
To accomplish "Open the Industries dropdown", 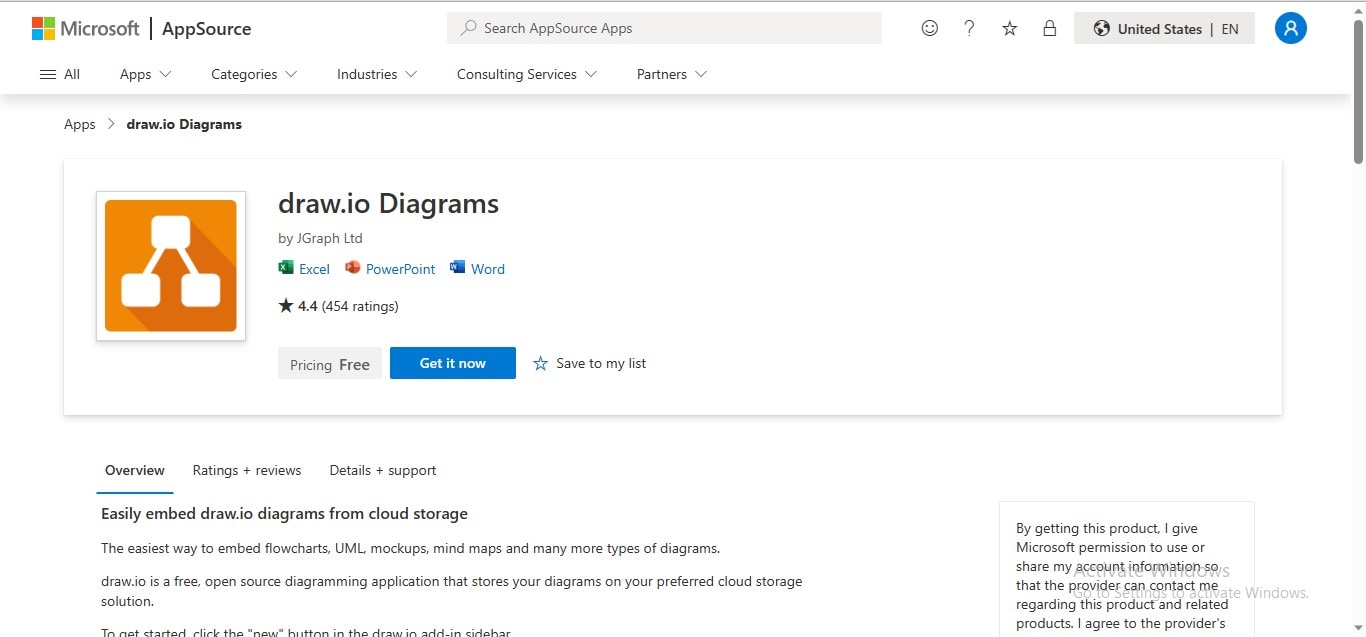I will 377,74.
